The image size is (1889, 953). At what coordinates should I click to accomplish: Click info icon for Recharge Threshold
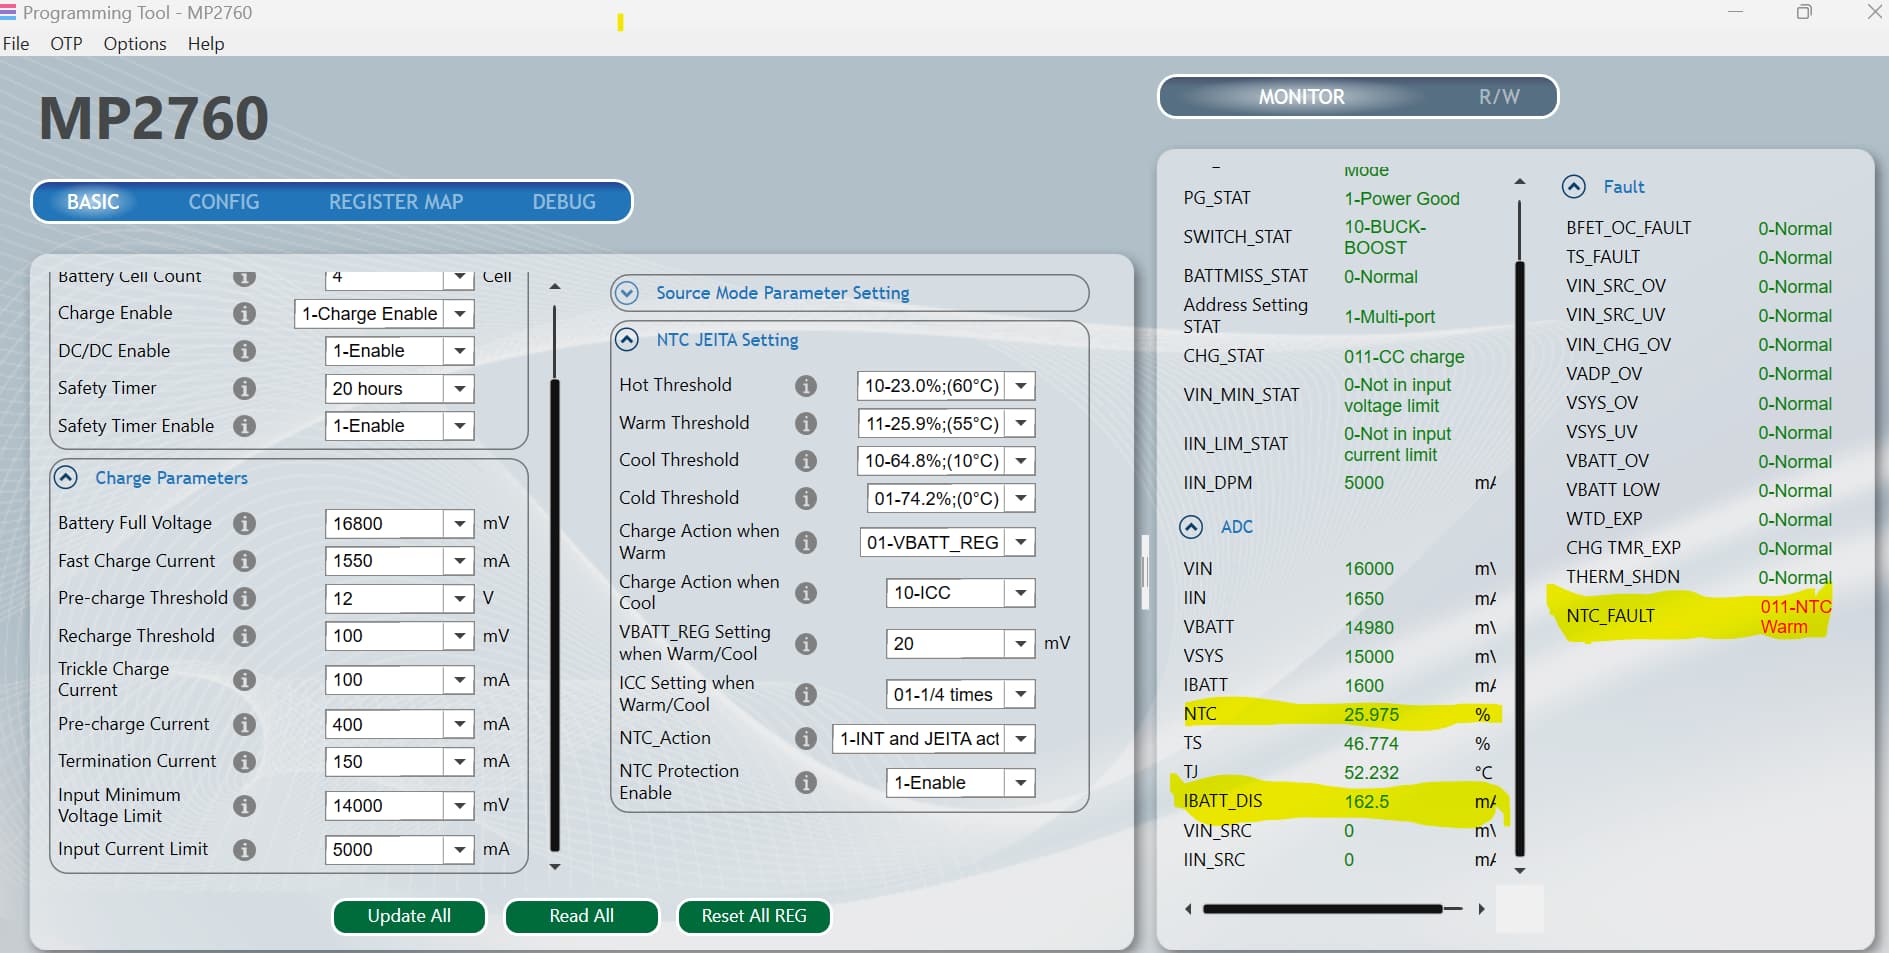pos(244,636)
